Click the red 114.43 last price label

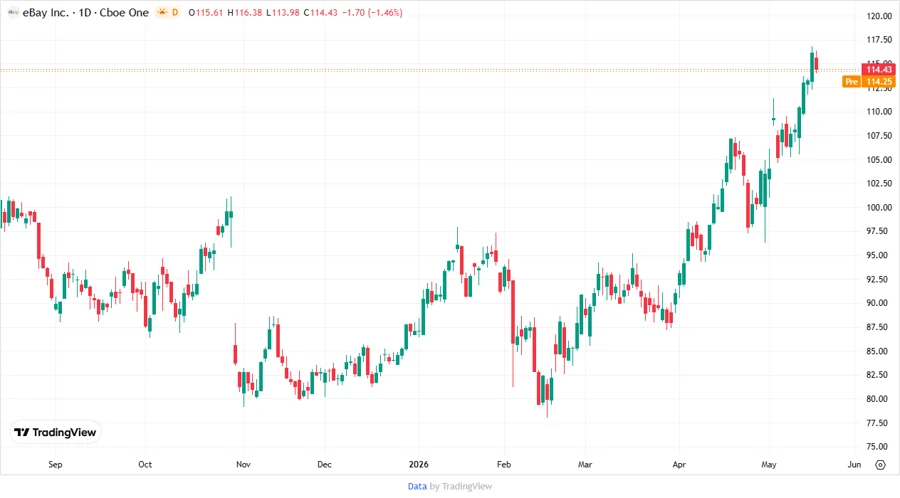click(879, 69)
